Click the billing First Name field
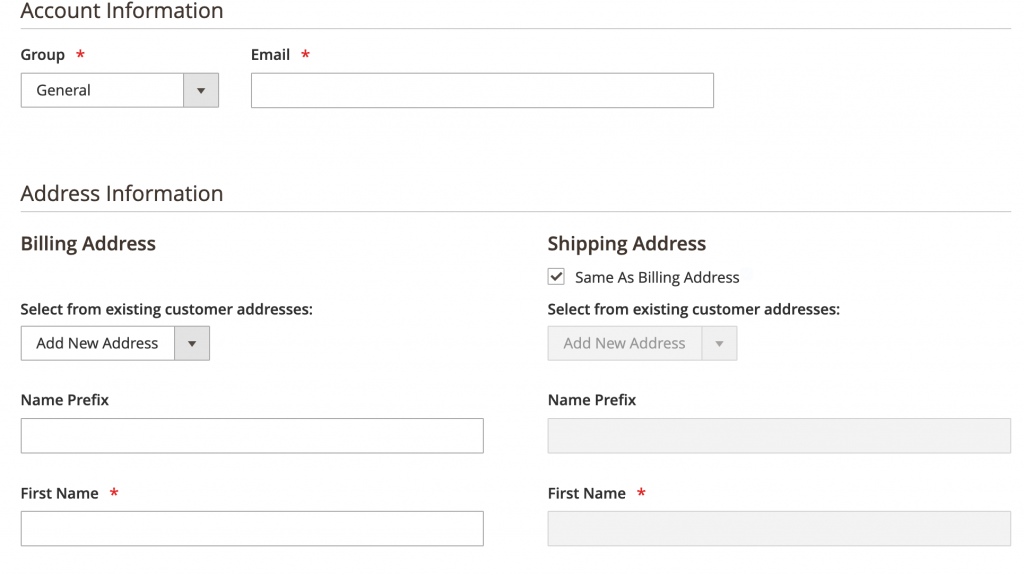 click(x=252, y=529)
